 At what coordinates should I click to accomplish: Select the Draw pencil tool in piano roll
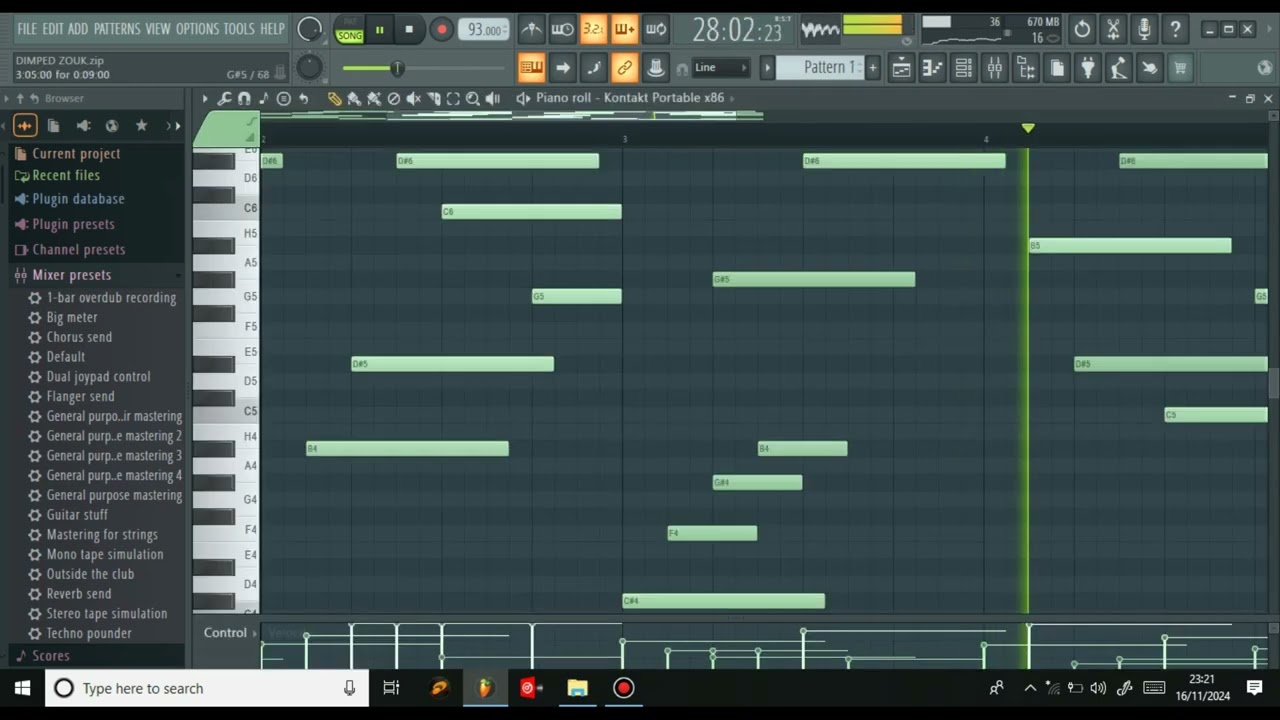(x=334, y=98)
